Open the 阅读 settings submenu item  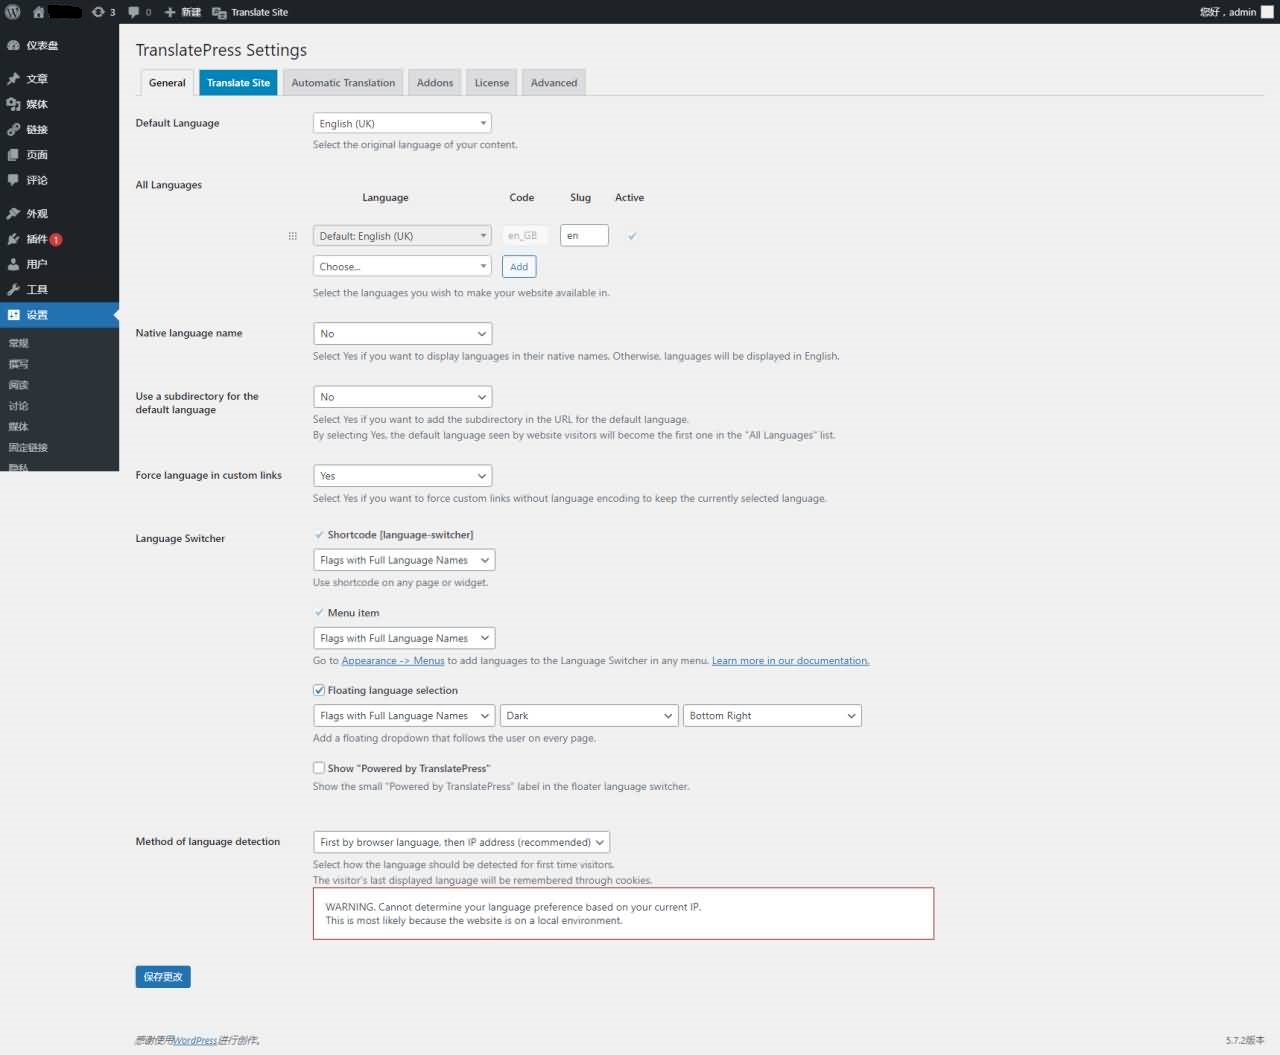click(x=19, y=385)
